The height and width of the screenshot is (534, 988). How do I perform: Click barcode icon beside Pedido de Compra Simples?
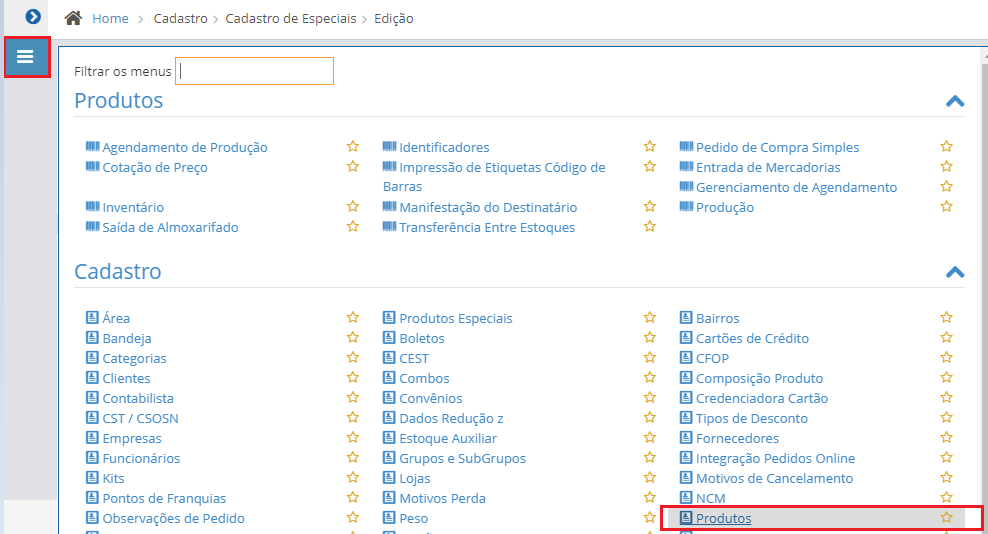click(x=686, y=146)
